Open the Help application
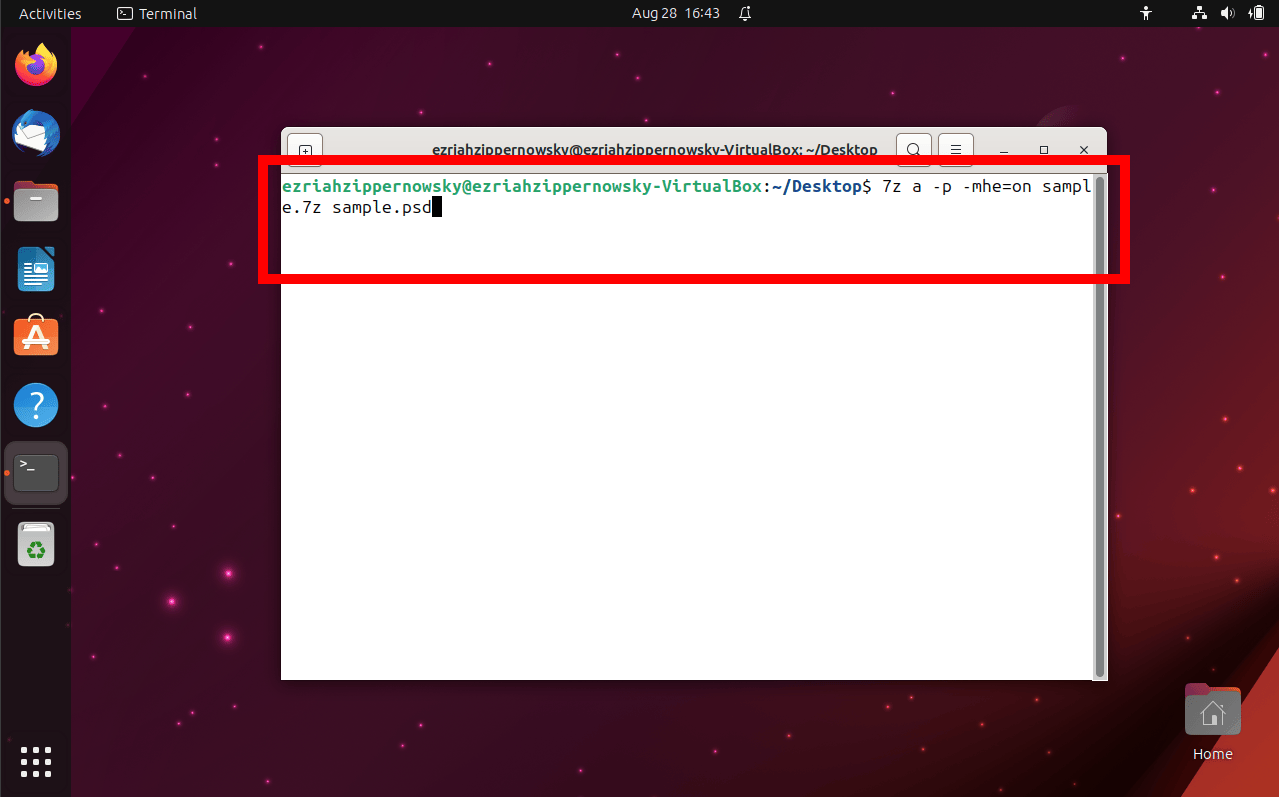Image resolution: width=1279 pixels, height=797 pixels. [x=36, y=405]
